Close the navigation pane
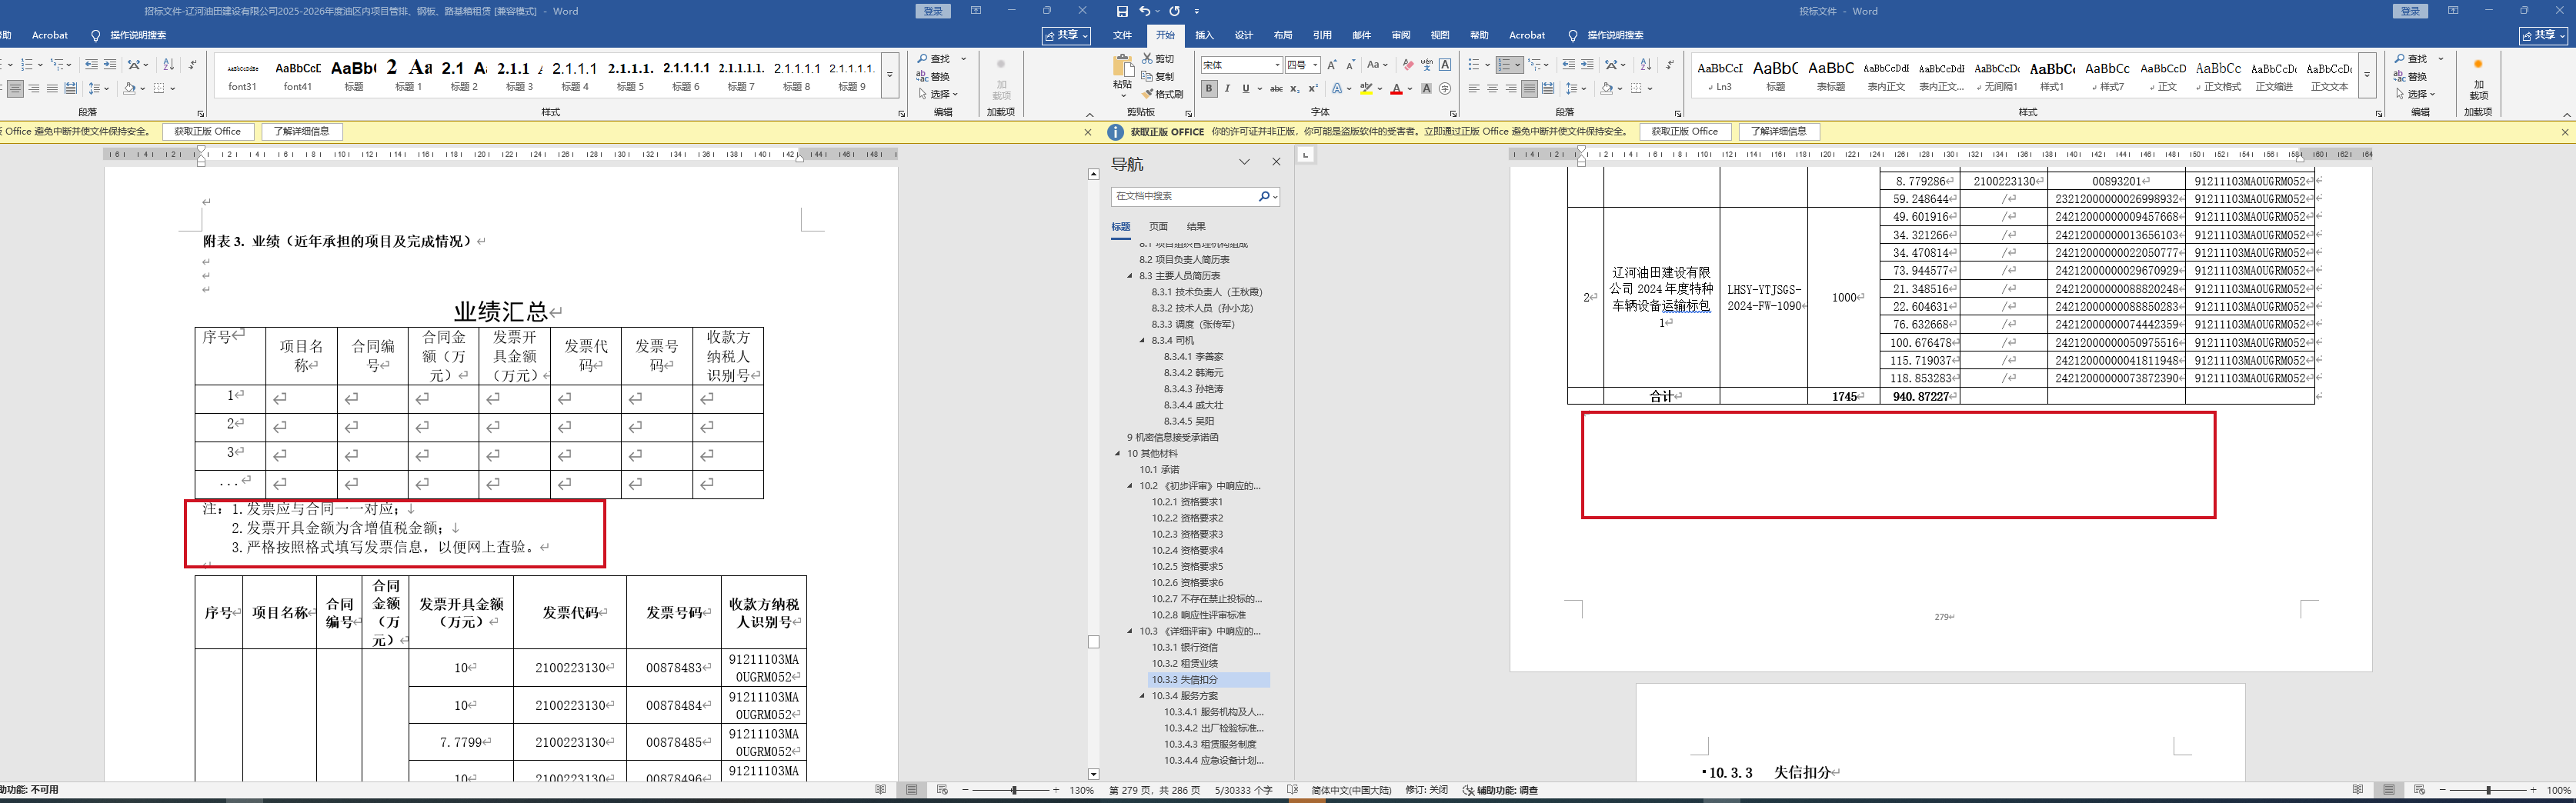The image size is (2576, 803). point(1276,162)
